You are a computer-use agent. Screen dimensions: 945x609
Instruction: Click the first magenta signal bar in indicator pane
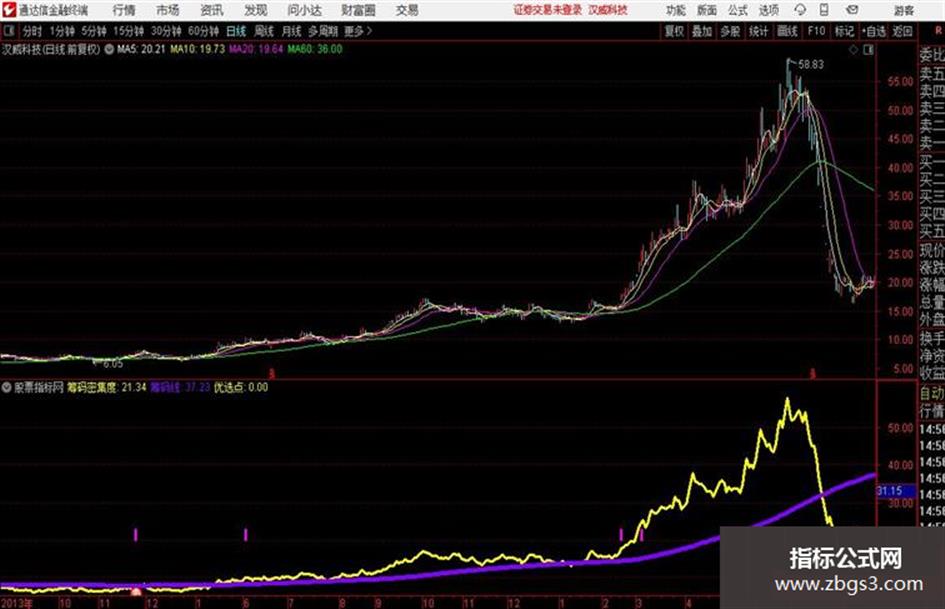tap(136, 534)
